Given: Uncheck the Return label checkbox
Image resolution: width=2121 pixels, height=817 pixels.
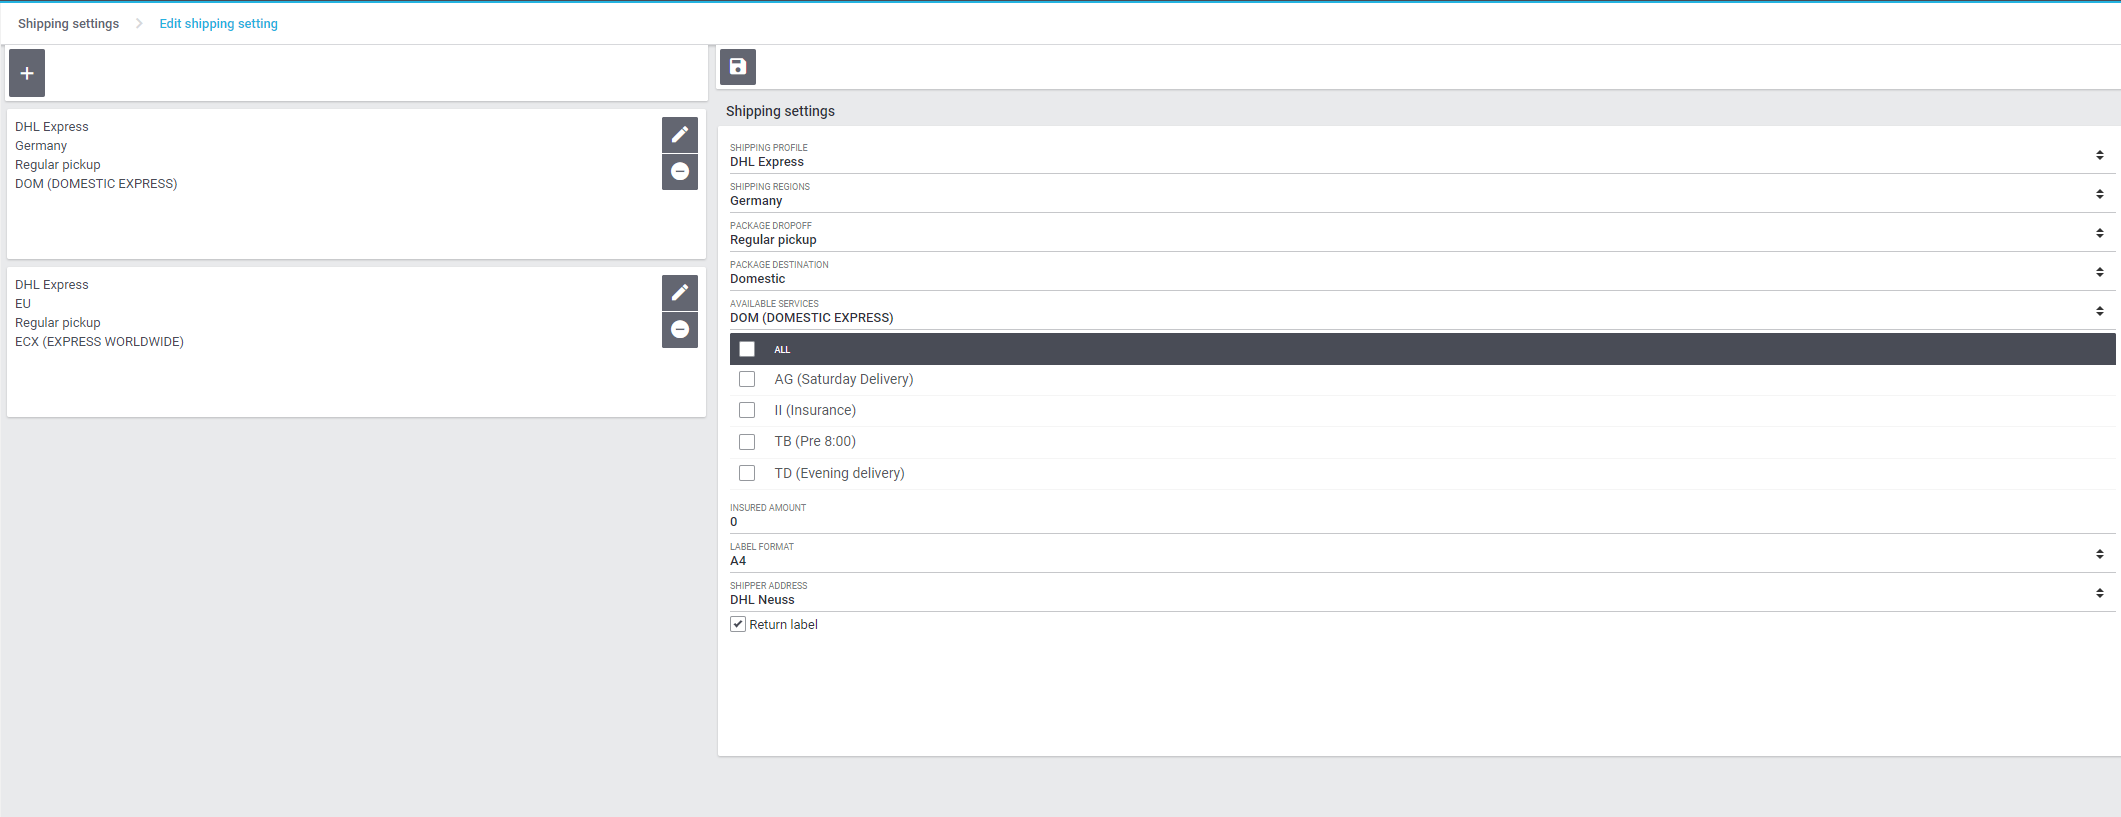Looking at the screenshot, I should (x=738, y=624).
